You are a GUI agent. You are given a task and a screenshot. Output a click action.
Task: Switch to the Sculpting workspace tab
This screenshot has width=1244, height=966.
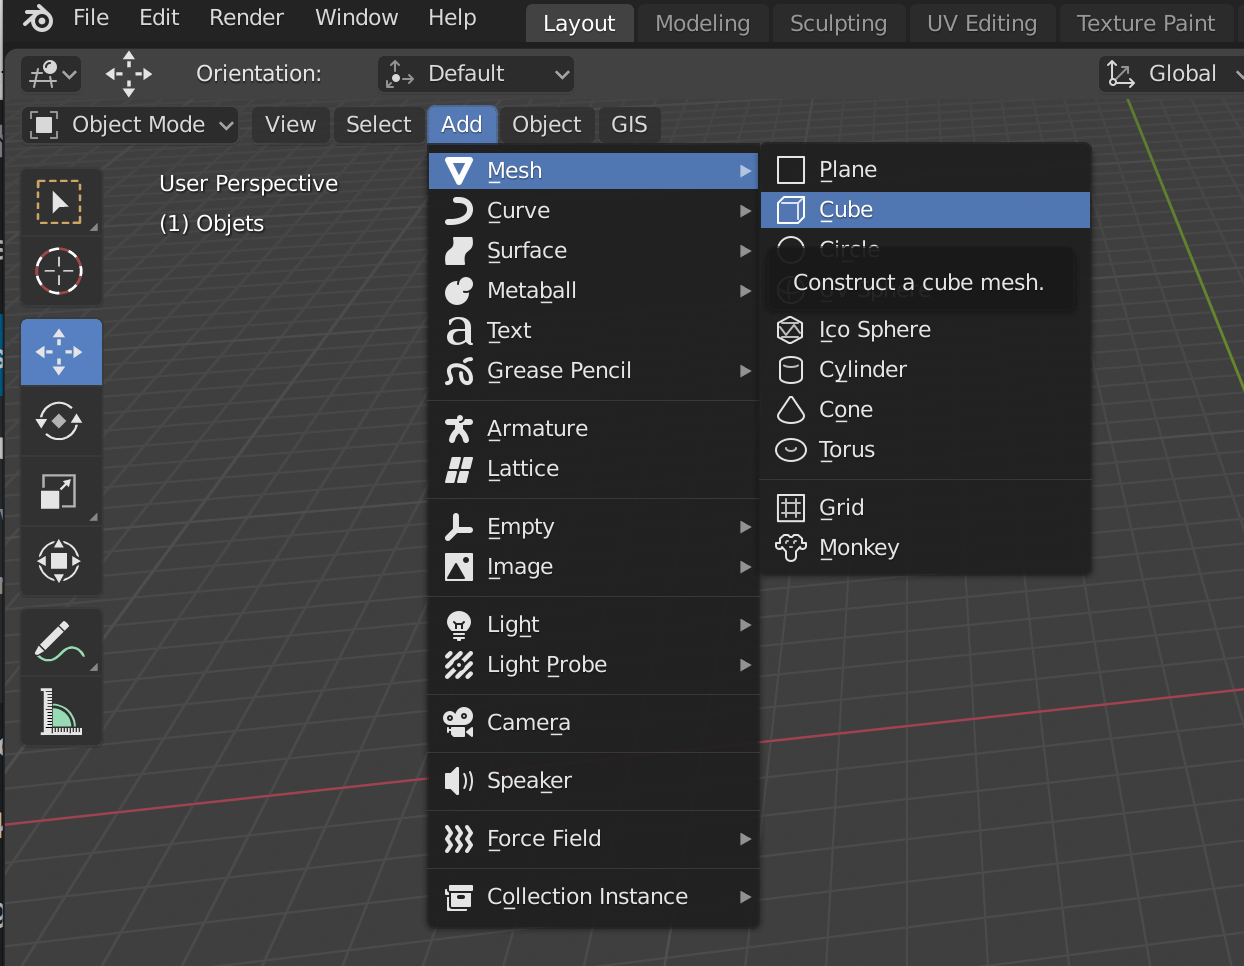pos(838,23)
